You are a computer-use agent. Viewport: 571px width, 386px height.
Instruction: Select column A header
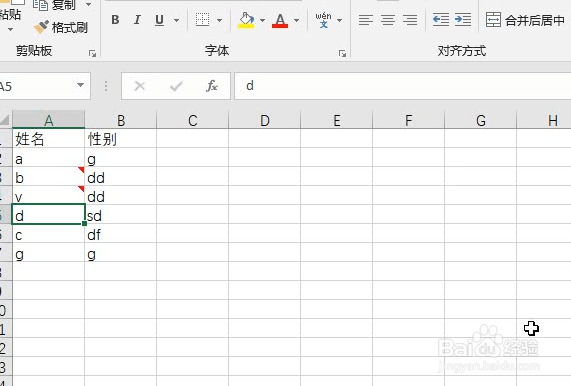tap(48, 120)
